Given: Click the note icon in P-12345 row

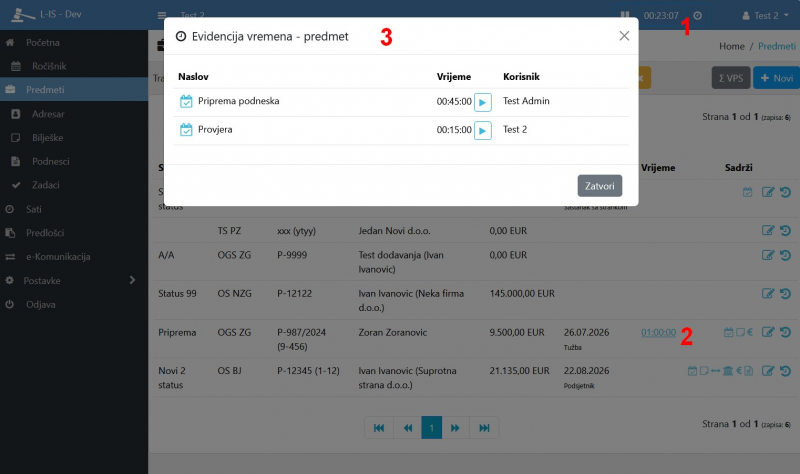Looking at the screenshot, I should point(704,371).
